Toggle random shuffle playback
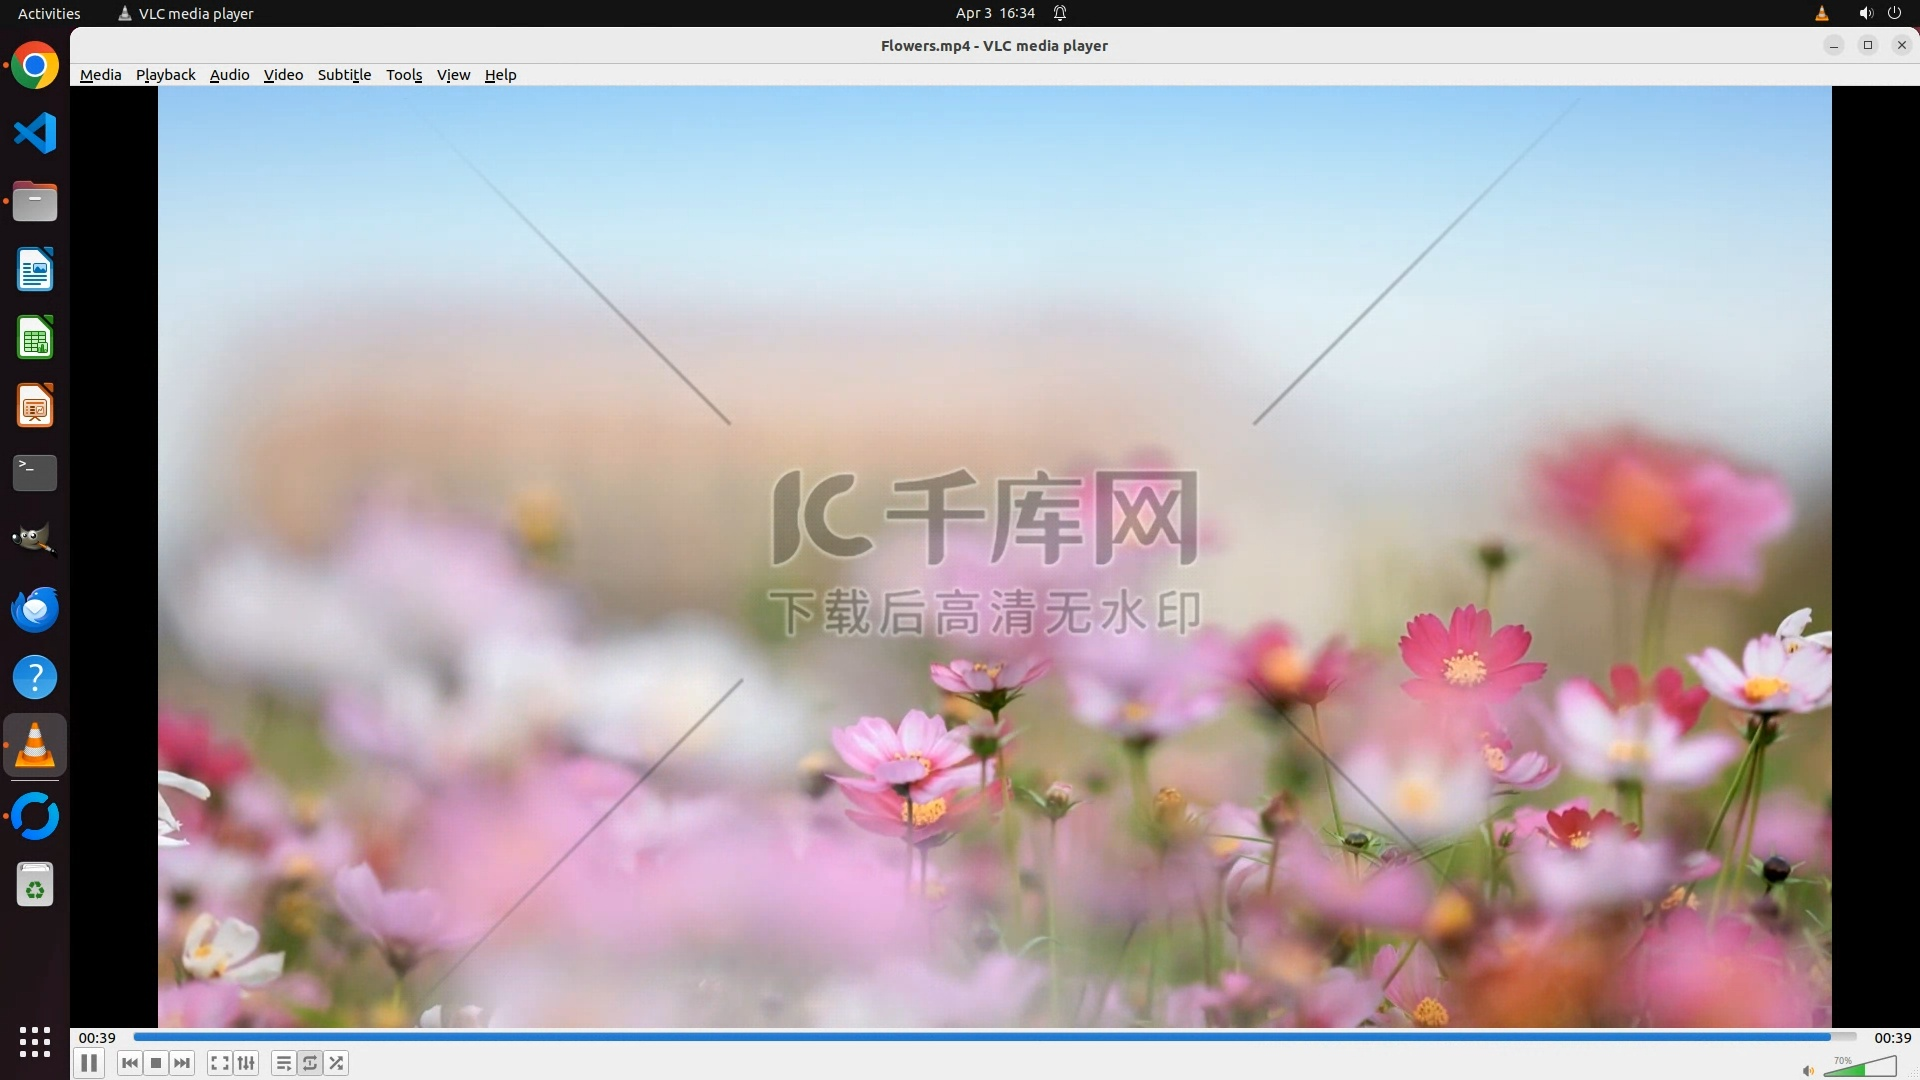Image resolution: width=1920 pixels, height=1080 pixels. (337, 1063)
